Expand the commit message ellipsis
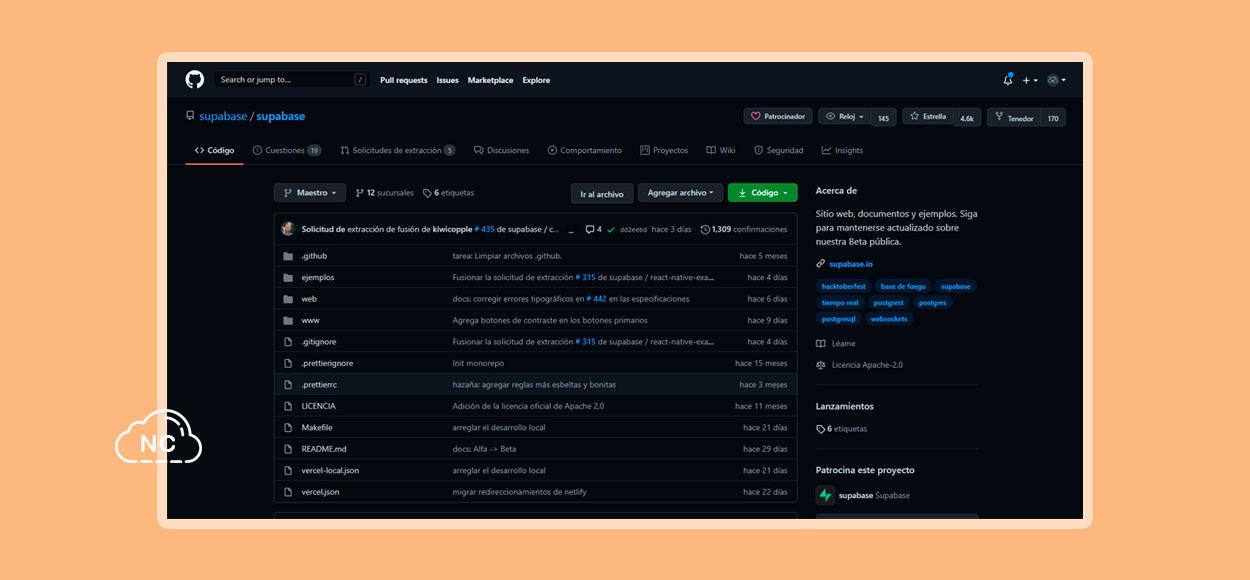The width and height of the screenshot is (1250, 580). coord(571,230)
